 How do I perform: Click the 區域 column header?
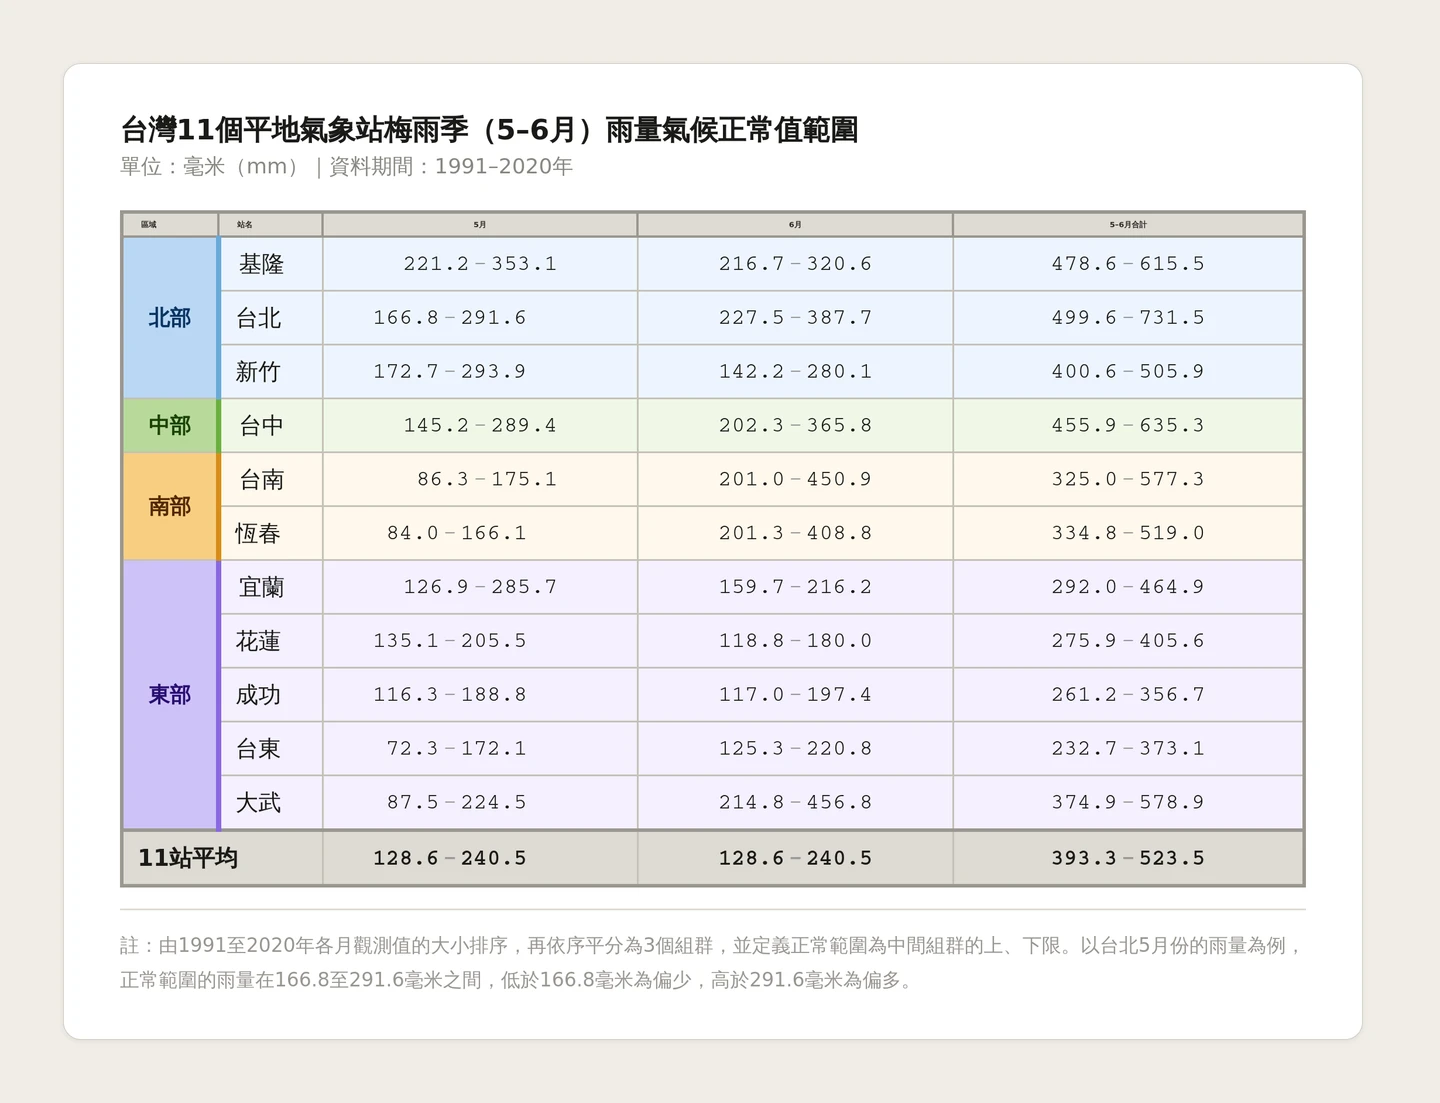(x=170, y=225)
